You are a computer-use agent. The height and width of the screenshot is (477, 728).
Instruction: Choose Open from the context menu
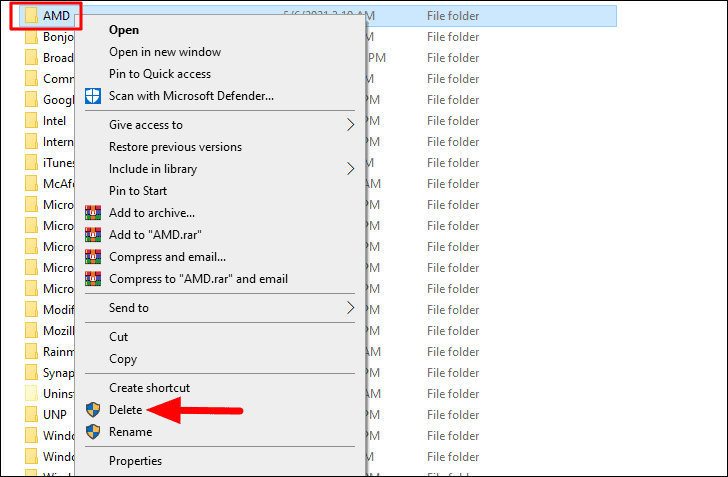click(124, 30)
